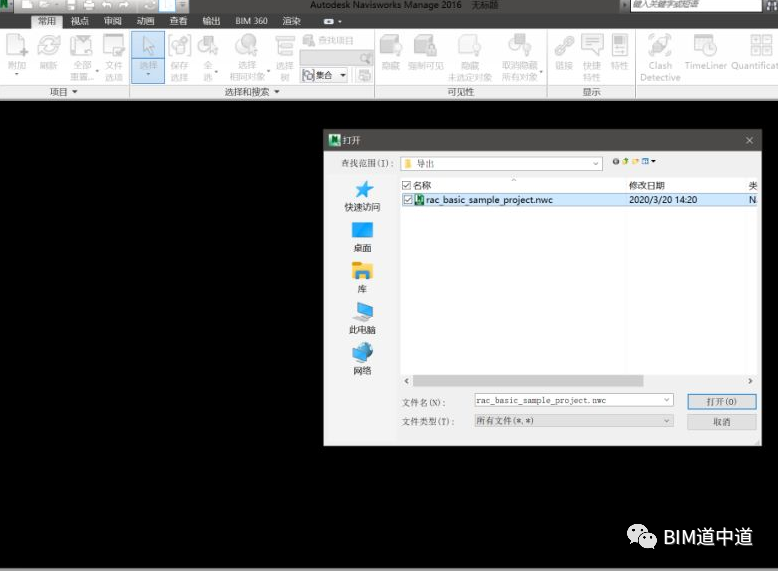Switch to the 输出 ribbon tab
The image size is (778, 571).
click(x=211, y=21)
